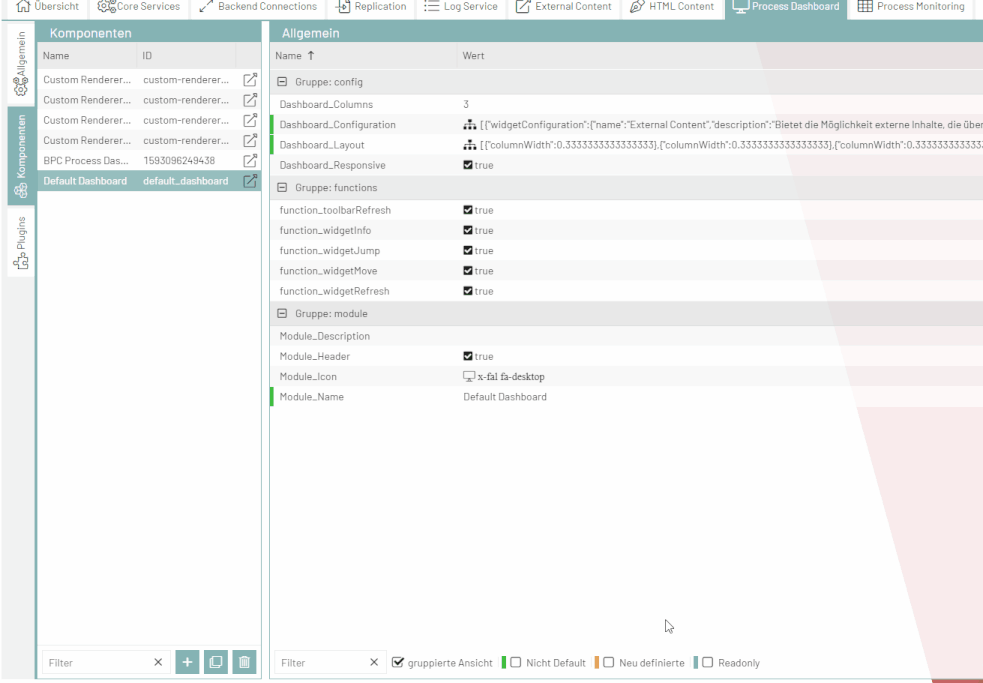The height and width of the screenshot is (683, 983).
Task: Open Default Dashboard via its external-link icon
Action: tap(251, 181)
